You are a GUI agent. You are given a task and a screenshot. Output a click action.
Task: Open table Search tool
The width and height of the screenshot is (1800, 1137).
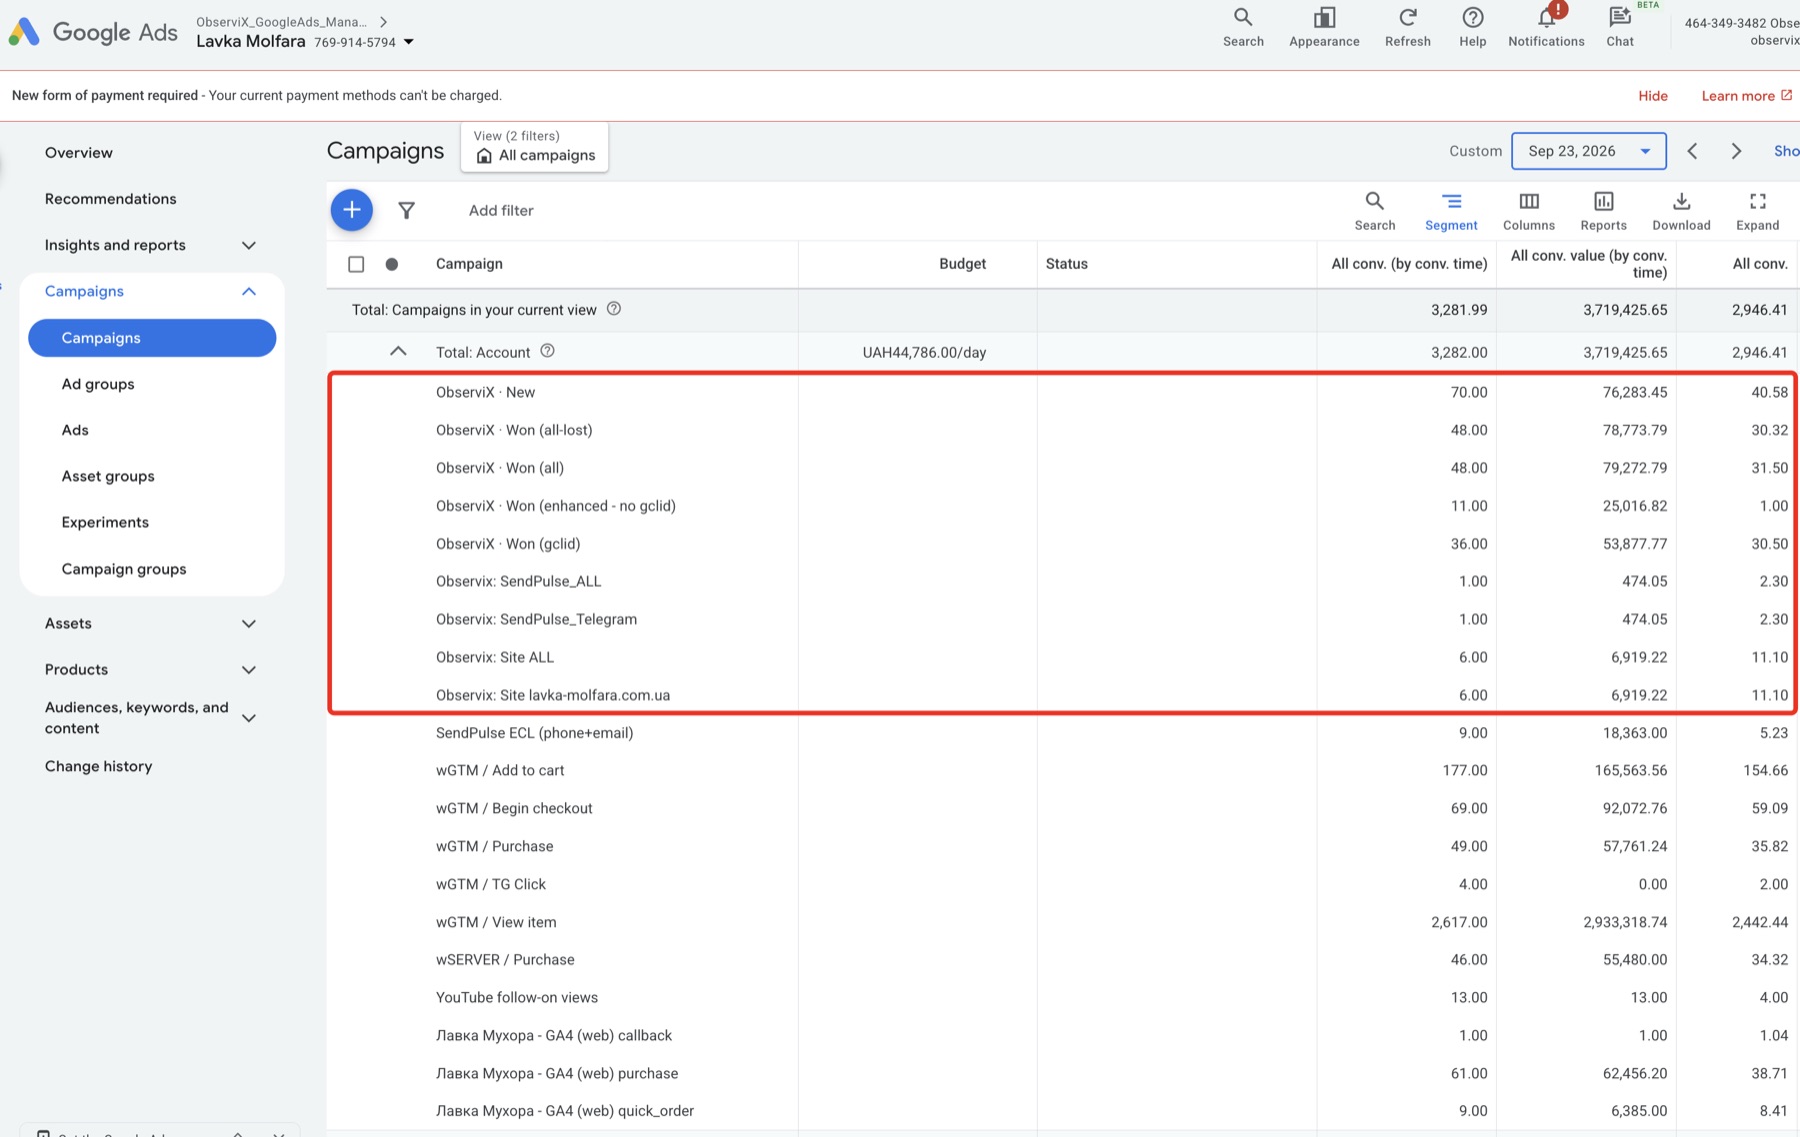[1374, 211]
